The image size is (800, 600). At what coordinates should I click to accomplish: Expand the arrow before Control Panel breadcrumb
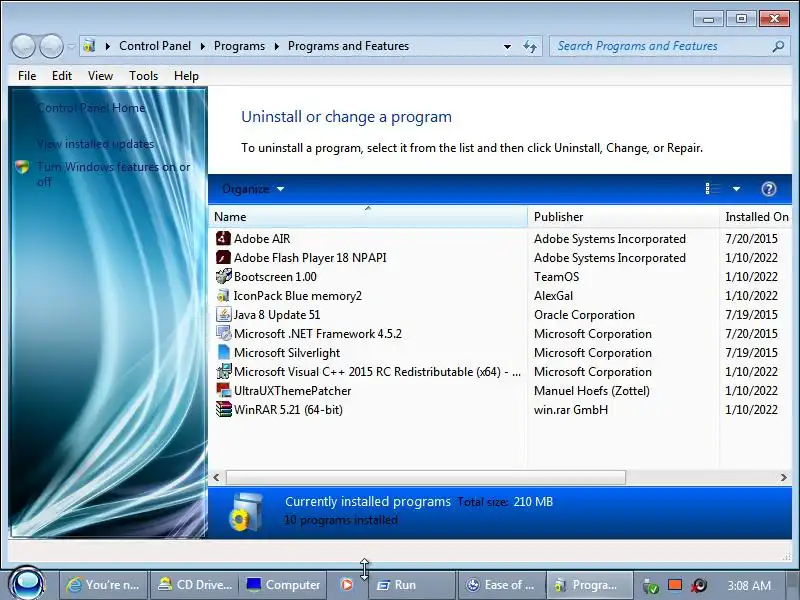(x=108, y=46)
